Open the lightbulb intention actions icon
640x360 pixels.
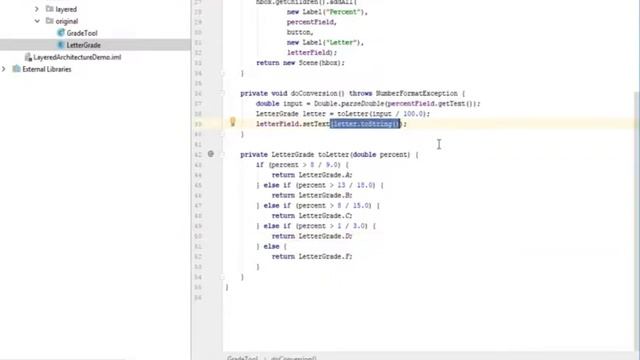coord(233,122)
